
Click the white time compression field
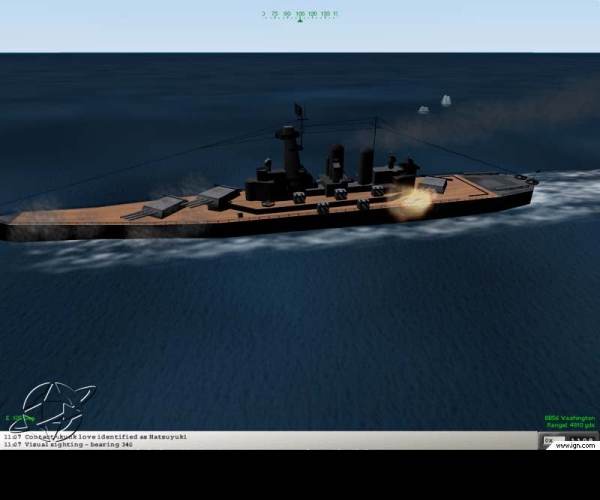555,440
